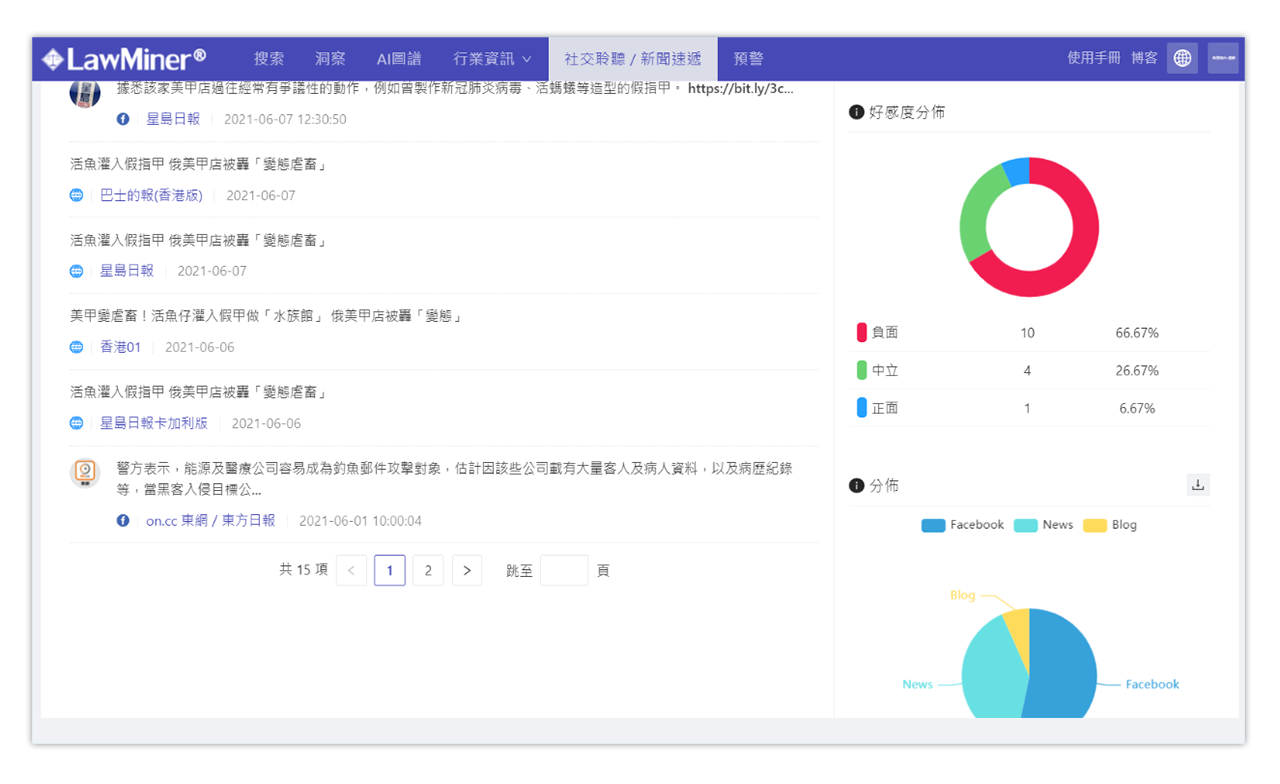This screenshot has width=1280, height=784.
Task: Click the info icon beside 好感度分佈
Action: 856,112
